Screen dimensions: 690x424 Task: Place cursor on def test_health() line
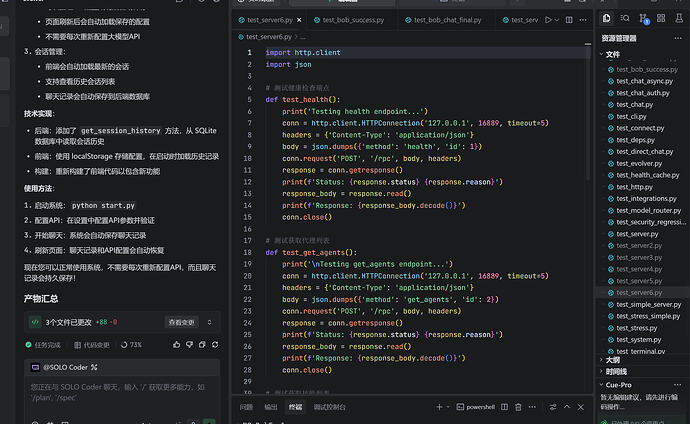click(303, 99)
